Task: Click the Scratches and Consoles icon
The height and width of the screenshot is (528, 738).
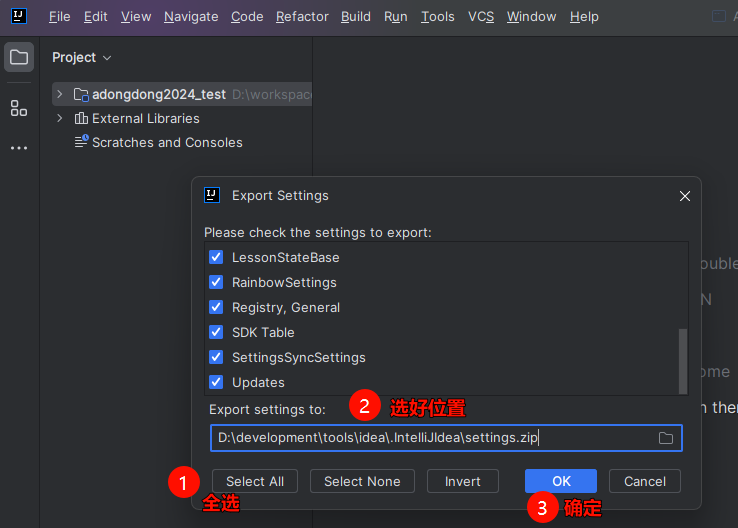Action: pos(81,141)
